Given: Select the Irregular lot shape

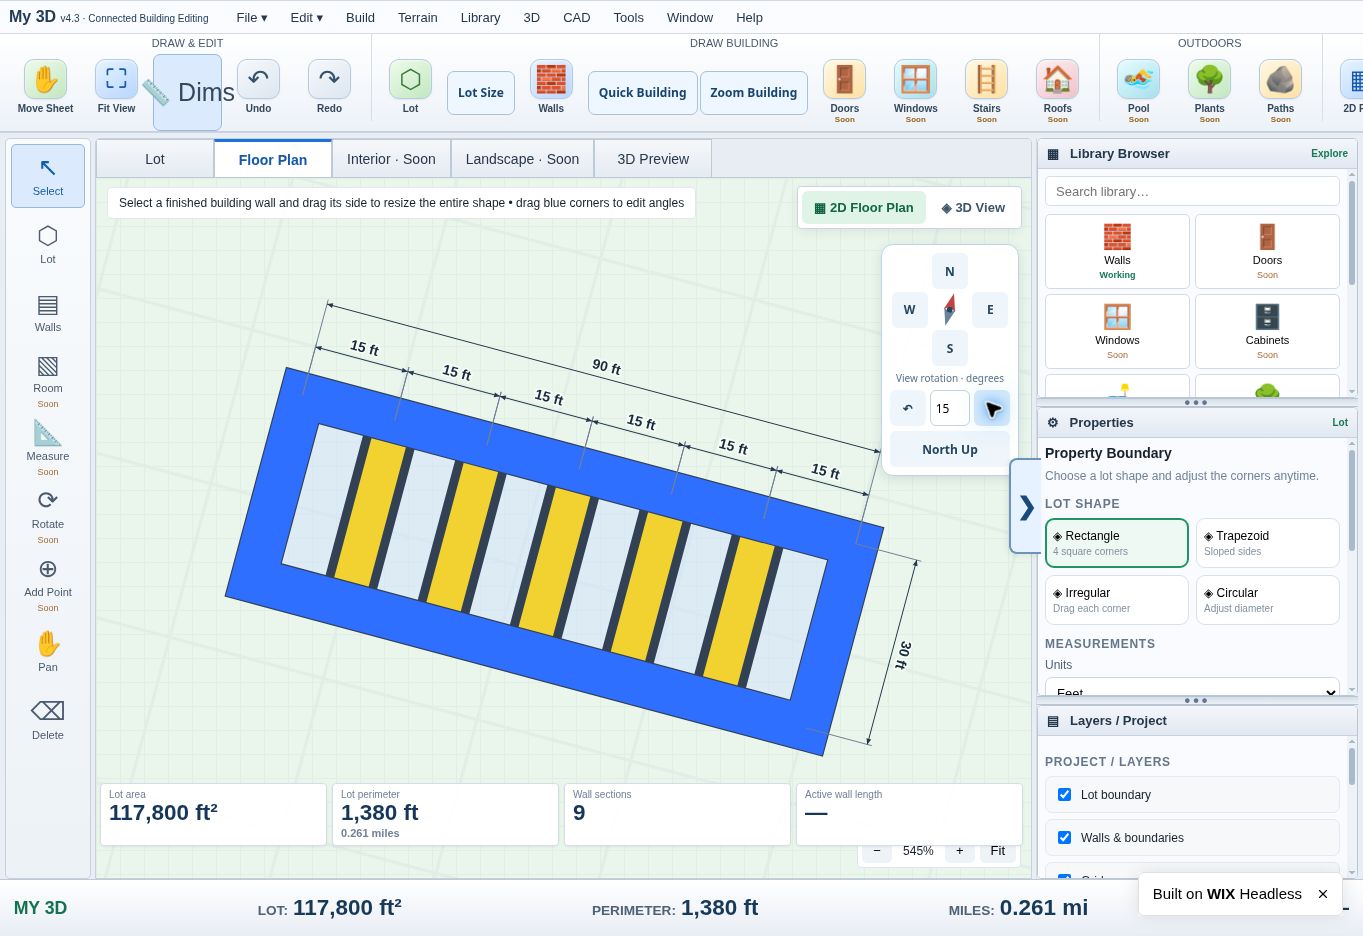Looking at the screenshot, I should (x=1117, y=600).
